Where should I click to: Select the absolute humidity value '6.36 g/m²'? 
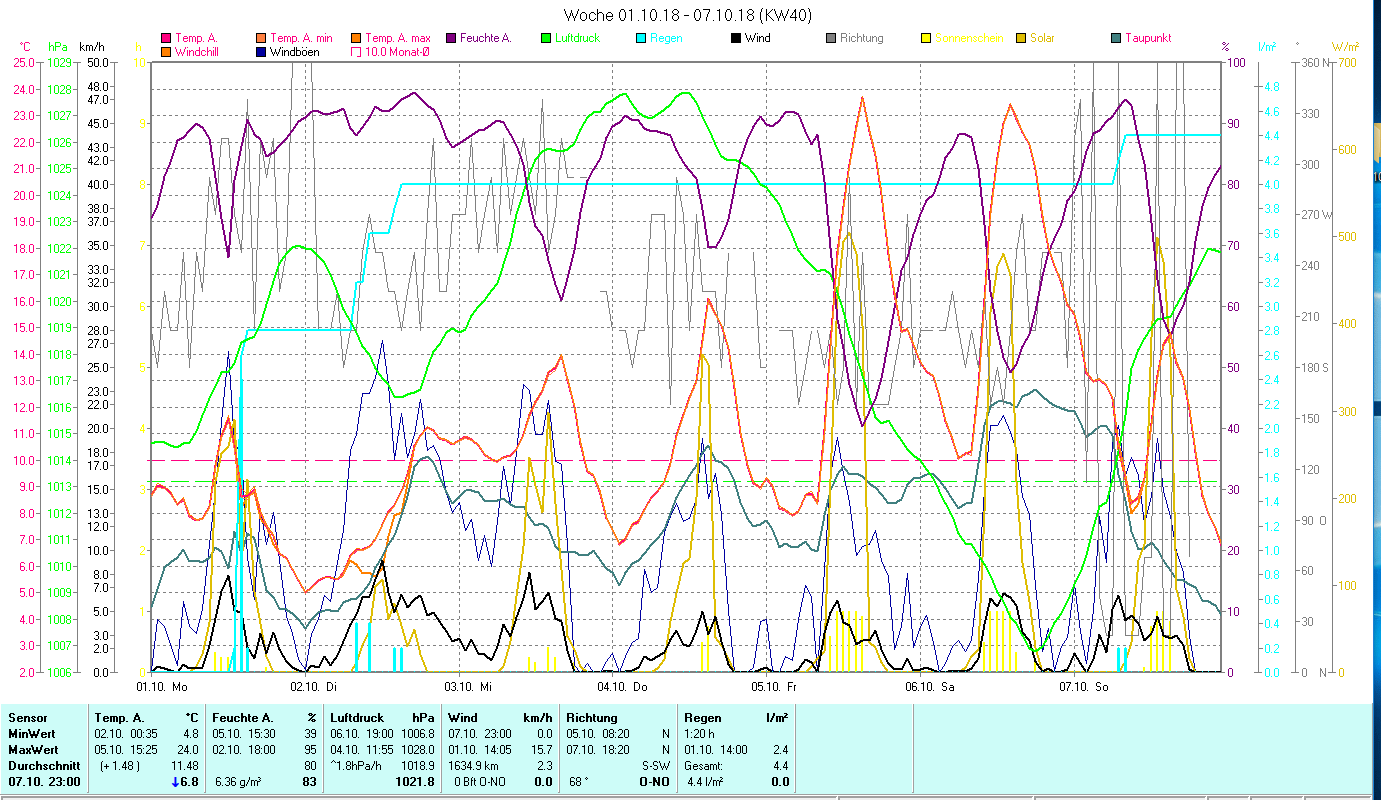click(x=239, y=782)
